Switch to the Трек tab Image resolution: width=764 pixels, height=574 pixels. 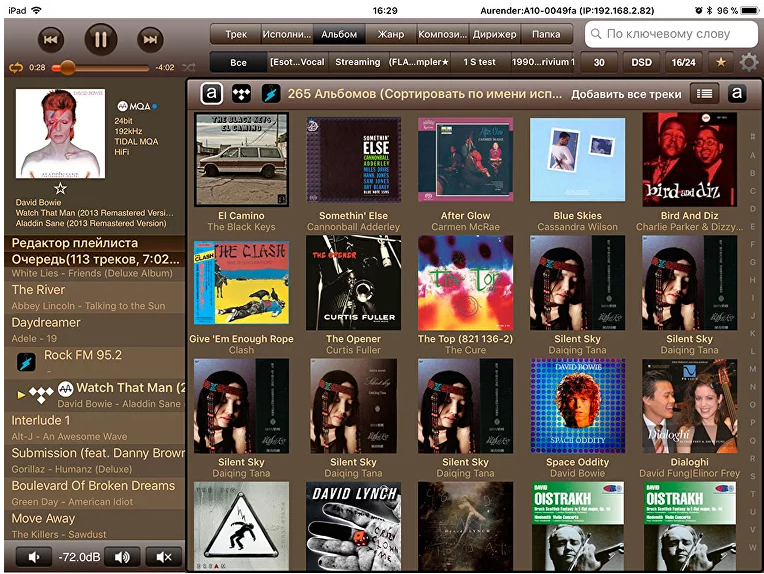tap(236, 34)
